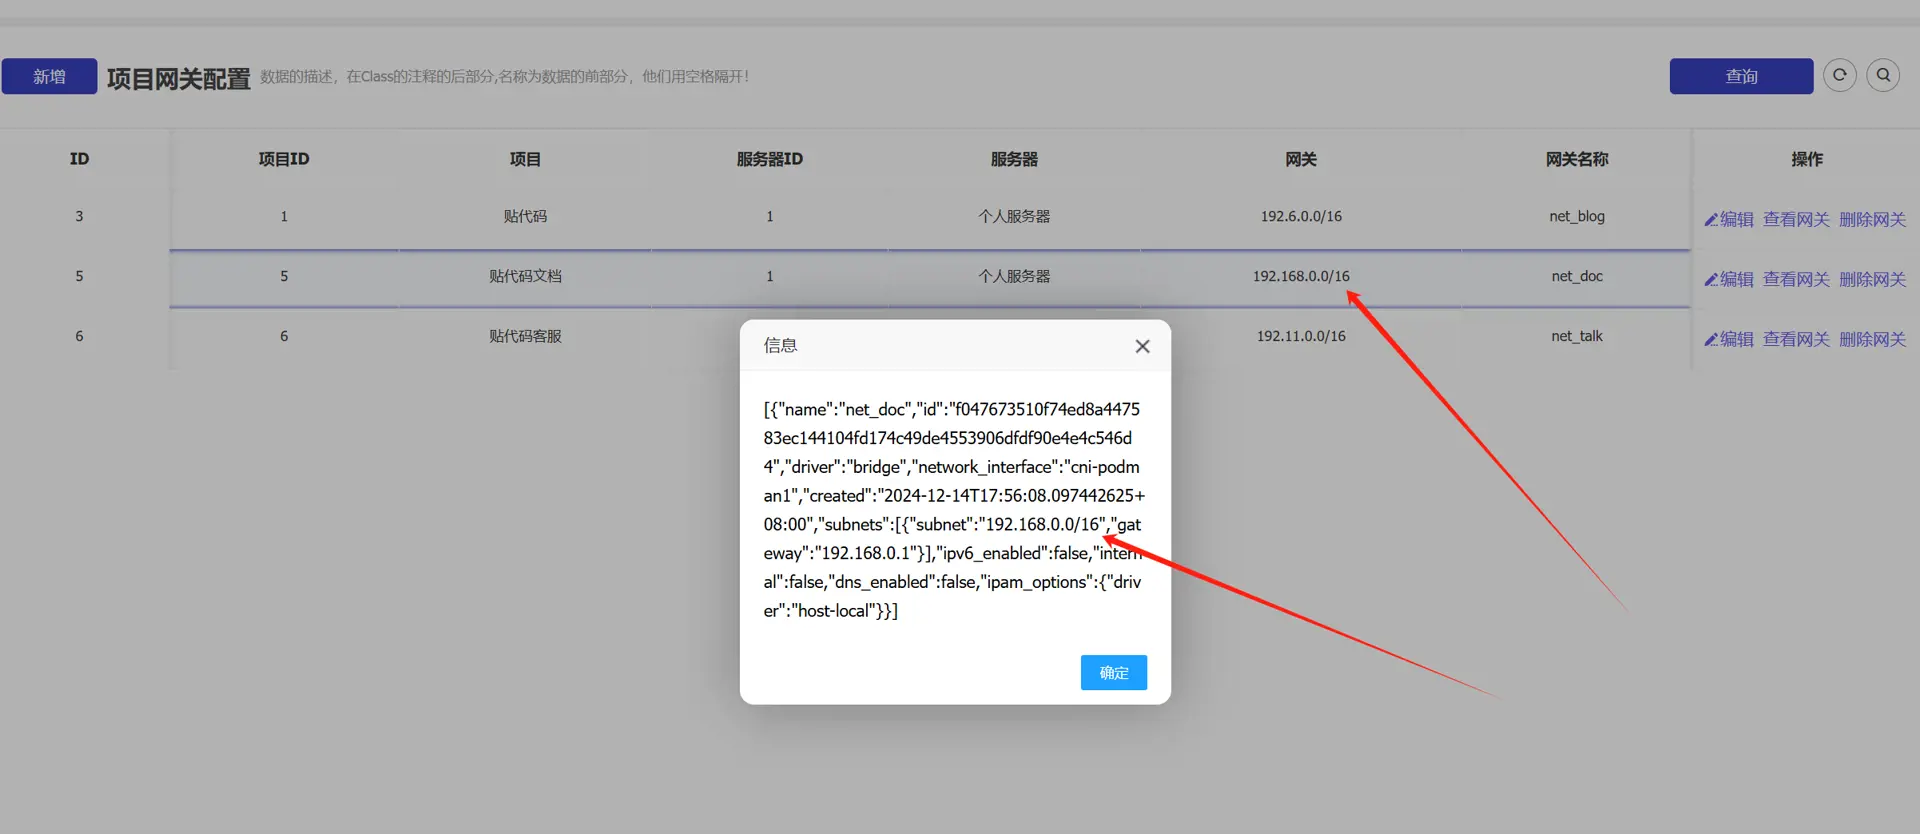
Task: Click the 贴代码客服 project cell
Action: [x=525, y=336]
